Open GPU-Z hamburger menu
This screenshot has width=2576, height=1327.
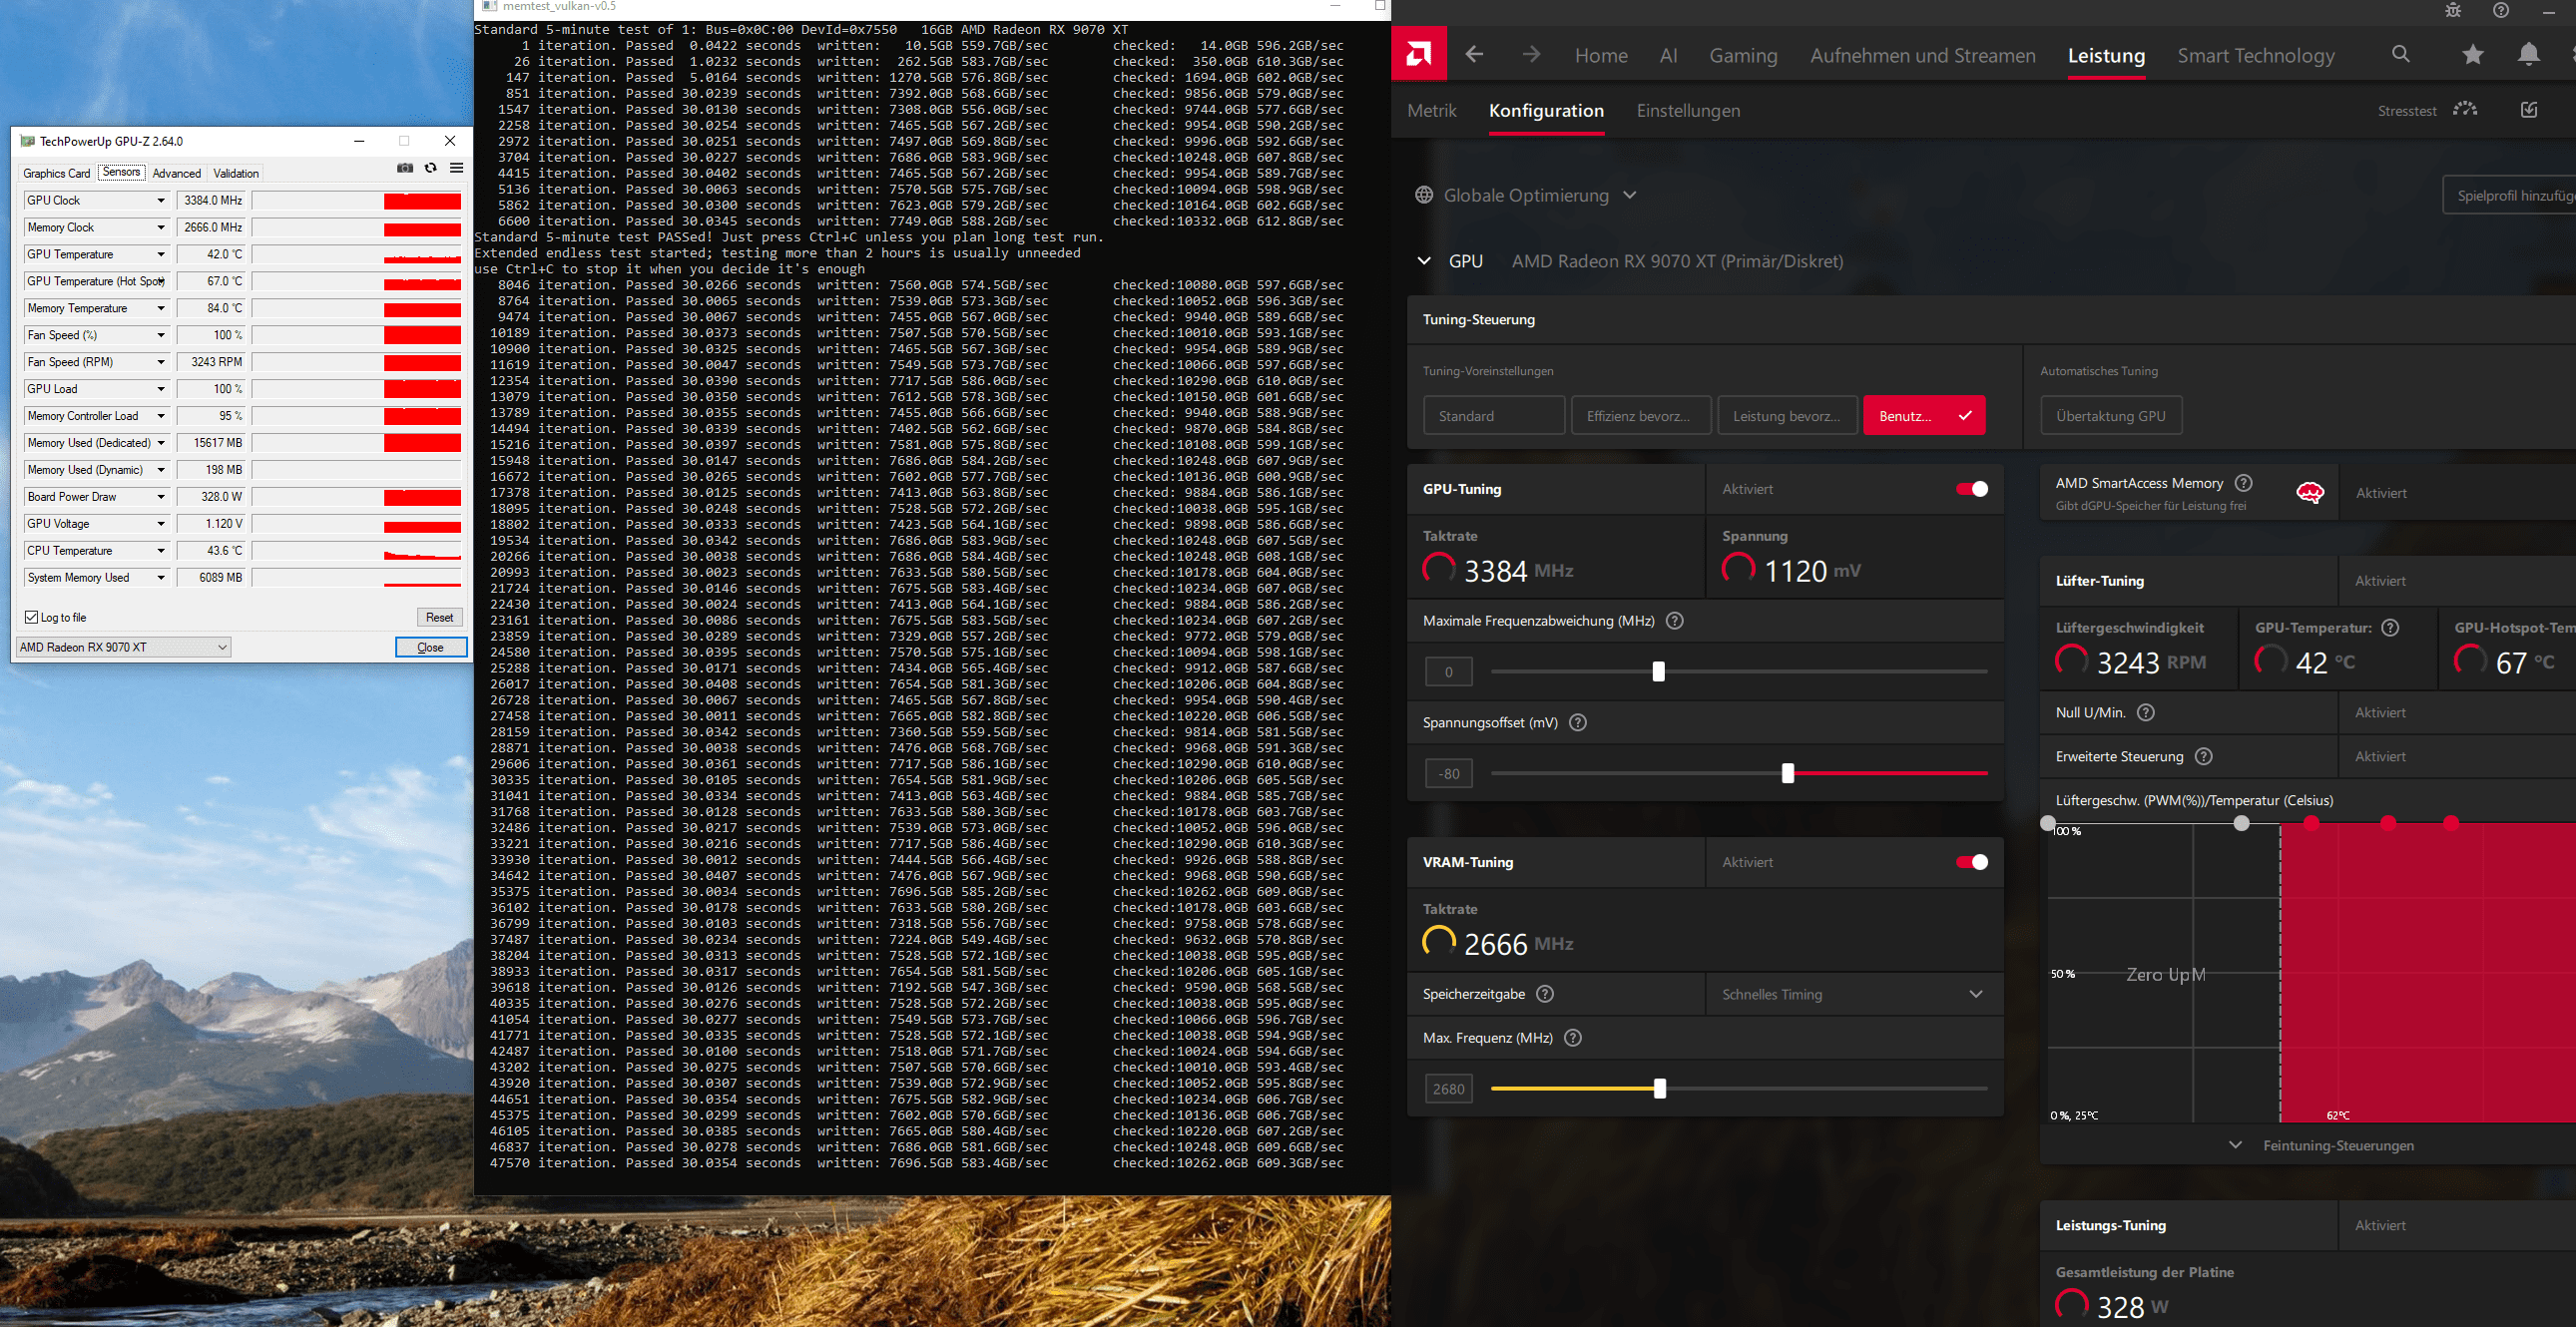point(457,168)
